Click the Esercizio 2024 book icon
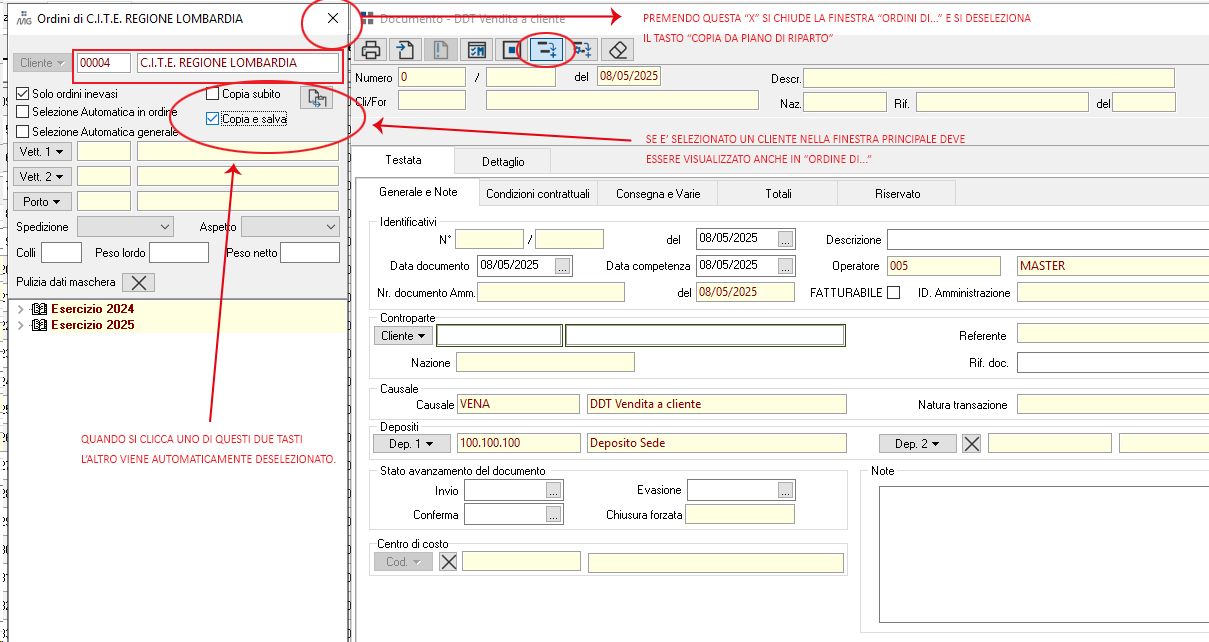Screen dimensions: 1209x642 tap(40, 309)
